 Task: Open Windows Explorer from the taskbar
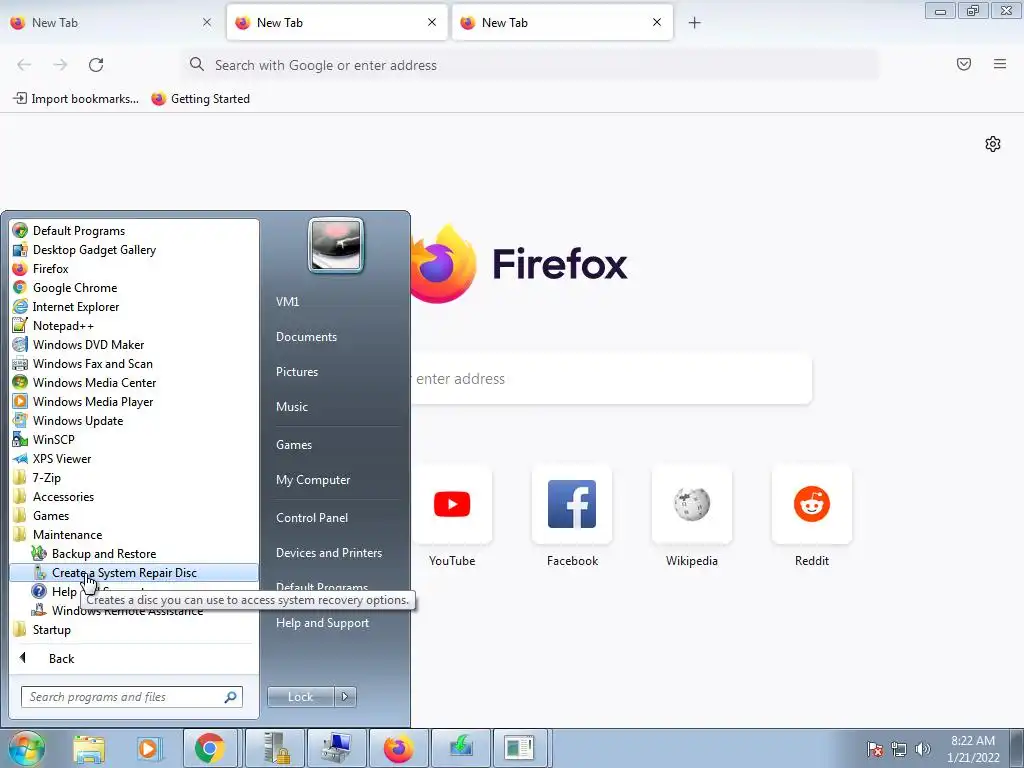coord(89,748)
